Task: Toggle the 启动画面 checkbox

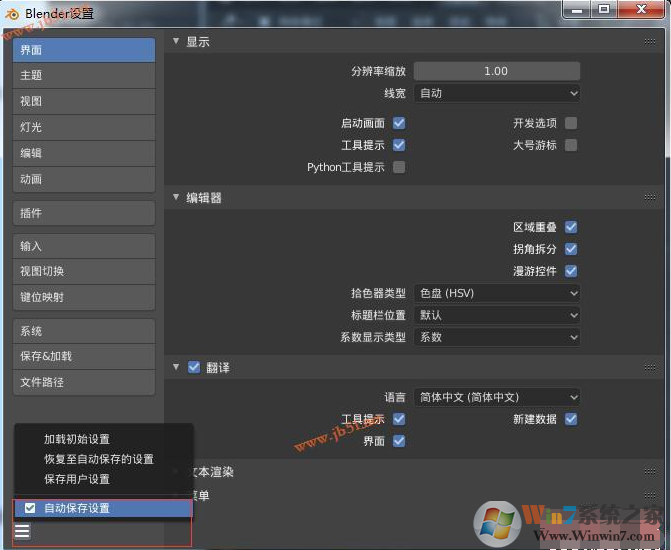Action: (x=399, y=123)
